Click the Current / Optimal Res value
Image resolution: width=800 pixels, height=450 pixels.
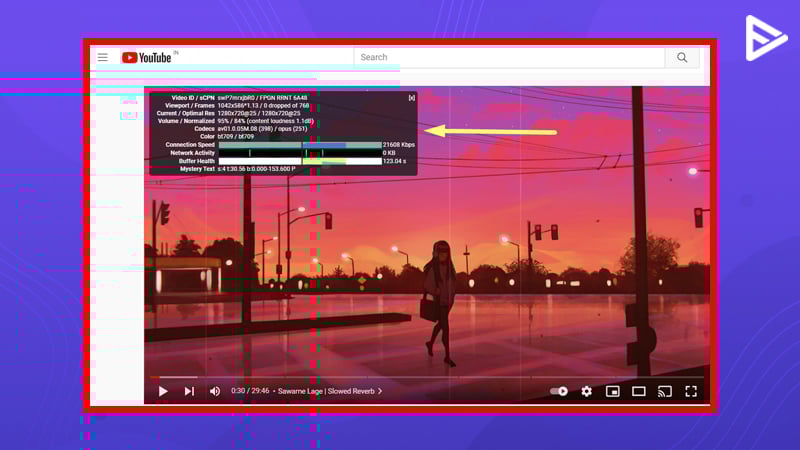[x=259, y=113]
